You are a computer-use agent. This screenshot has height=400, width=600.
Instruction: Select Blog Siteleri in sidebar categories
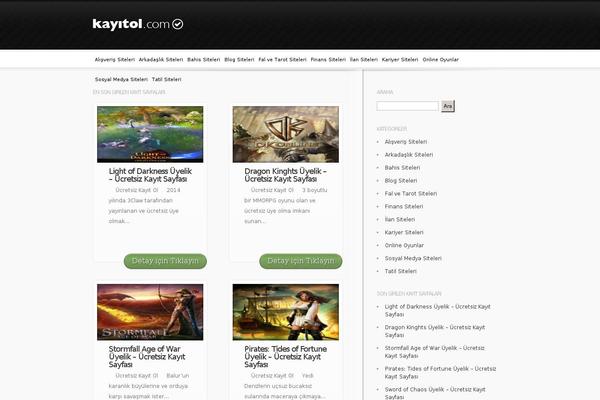pos(401,181)
